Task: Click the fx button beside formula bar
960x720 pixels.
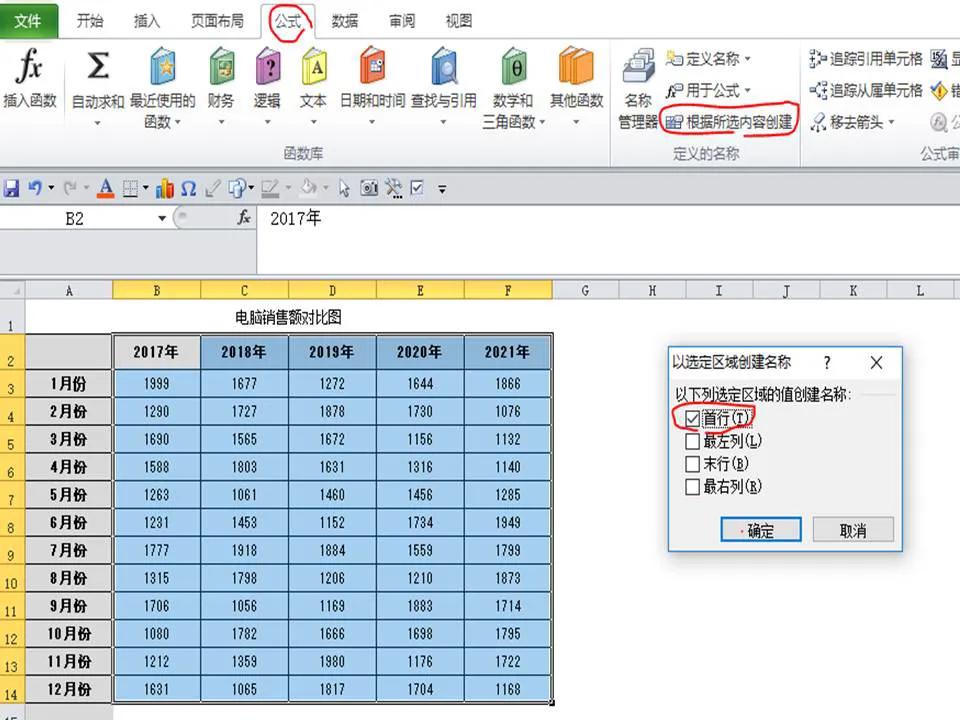Action: pyautogui.click(x=244, y=217)
